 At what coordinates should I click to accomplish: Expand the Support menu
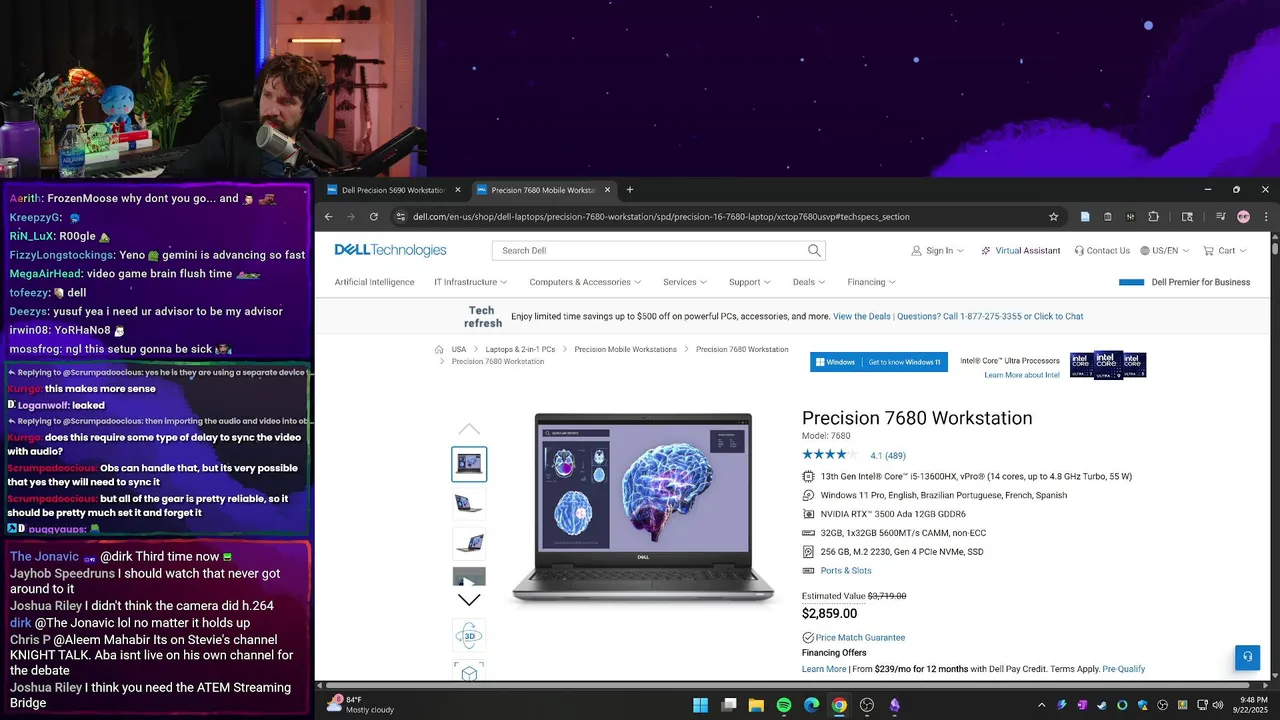point(750,282)
